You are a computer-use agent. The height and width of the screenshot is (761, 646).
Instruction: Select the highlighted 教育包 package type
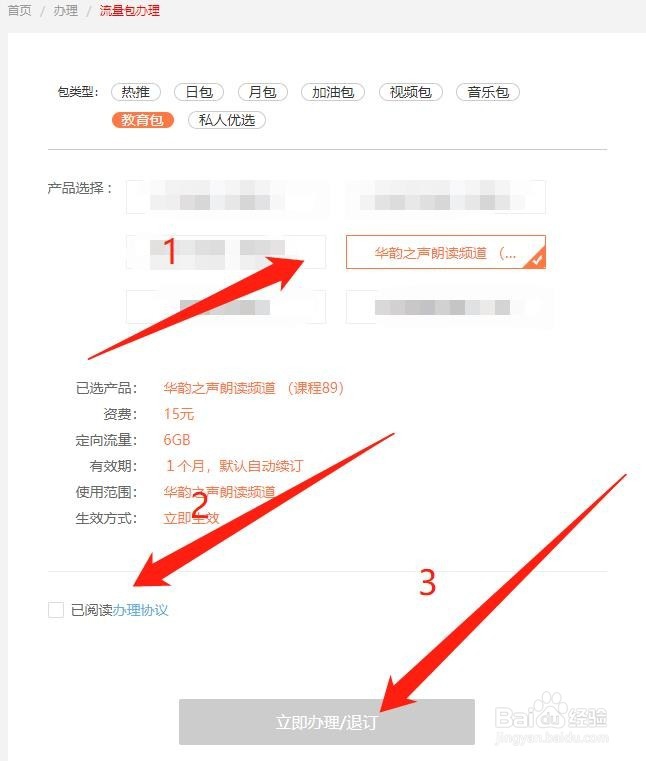pos(142,120)
